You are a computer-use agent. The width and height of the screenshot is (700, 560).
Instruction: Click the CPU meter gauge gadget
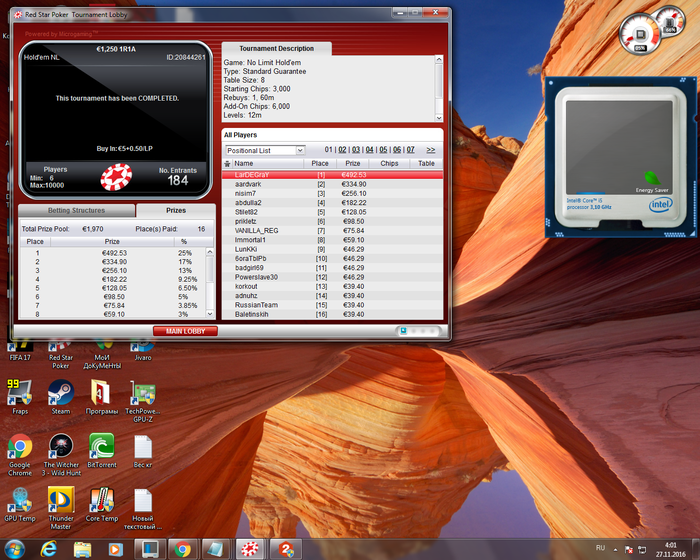tap(640, 34)
